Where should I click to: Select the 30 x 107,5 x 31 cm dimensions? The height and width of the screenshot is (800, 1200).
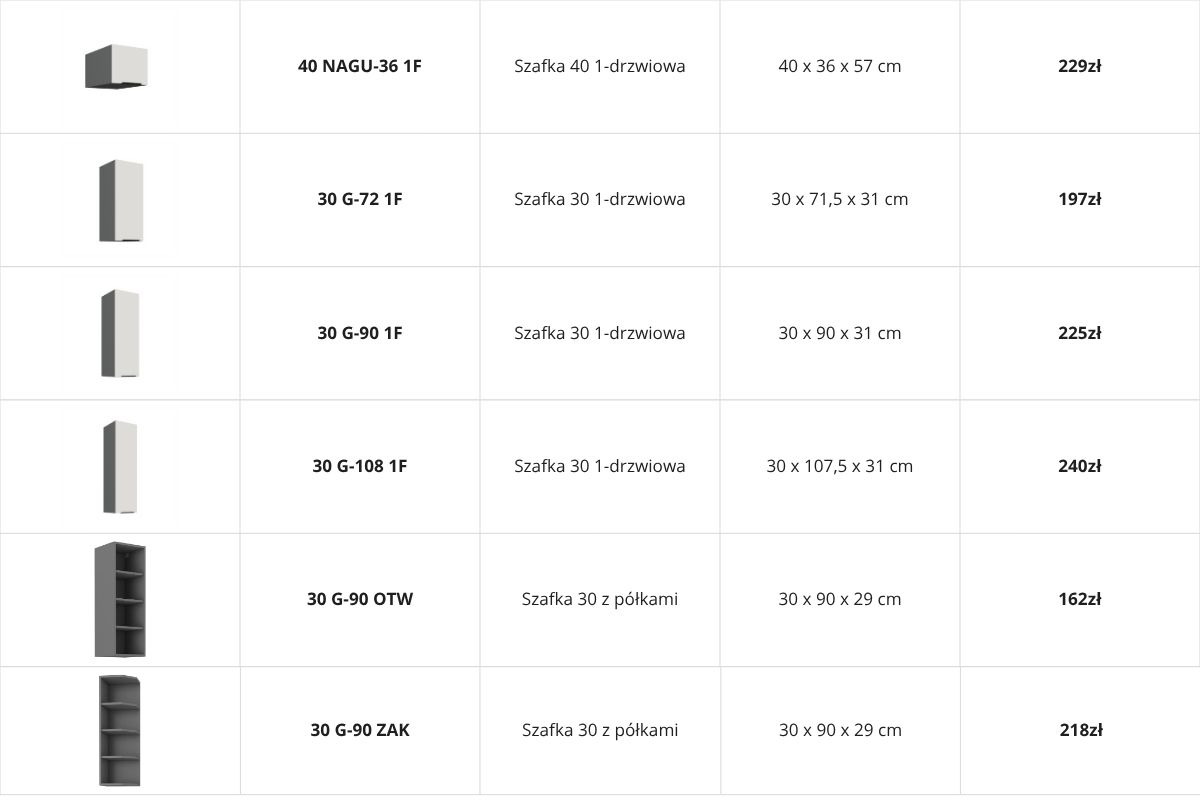(x=840, y=466)
